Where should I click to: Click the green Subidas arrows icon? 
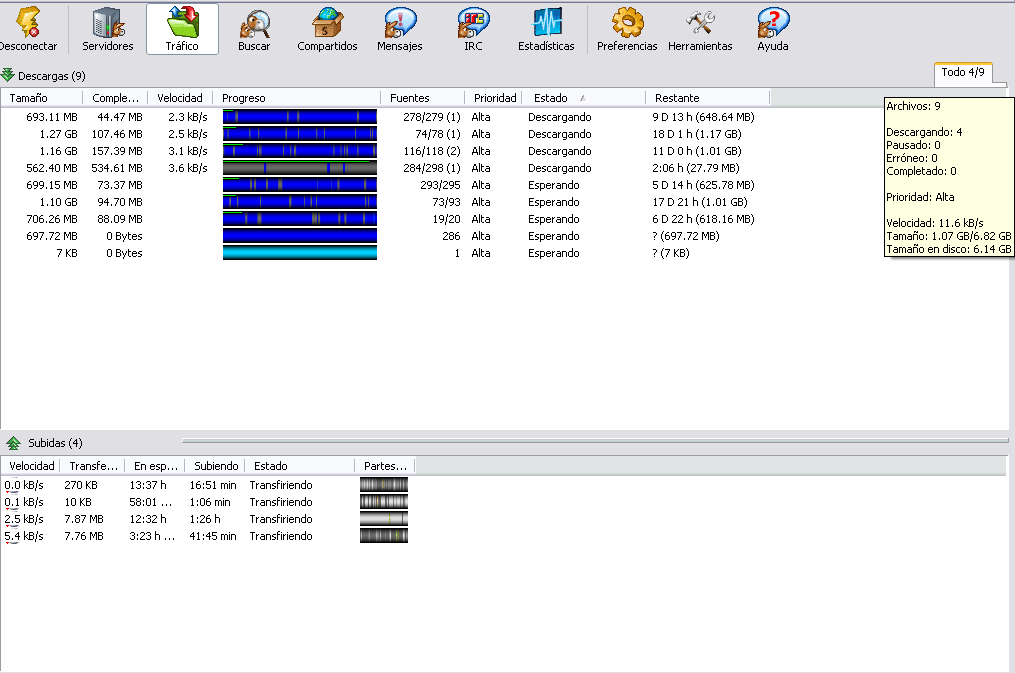(13, 443)
